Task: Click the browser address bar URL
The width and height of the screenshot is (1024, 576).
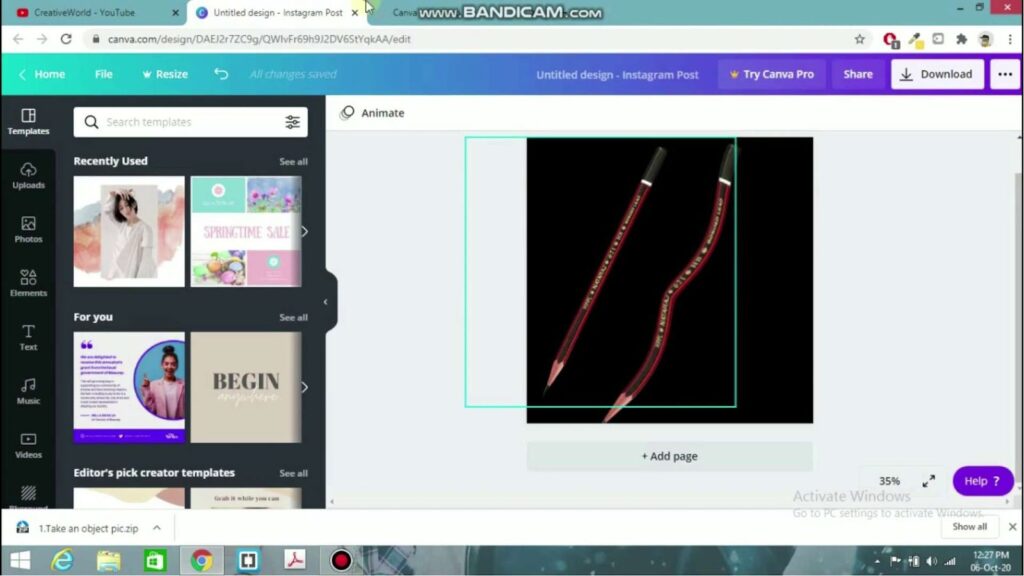Action: pos(259,39)
